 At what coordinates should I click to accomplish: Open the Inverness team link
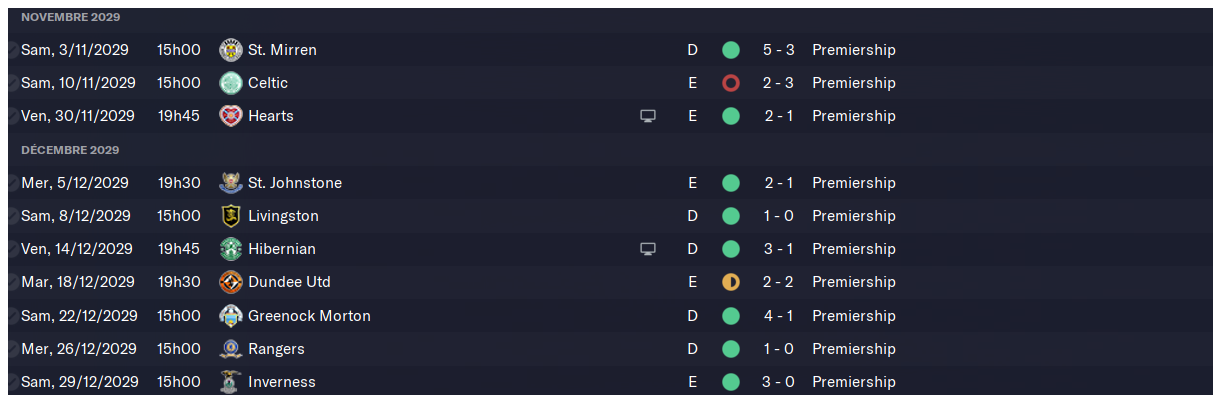coord(282,382)
